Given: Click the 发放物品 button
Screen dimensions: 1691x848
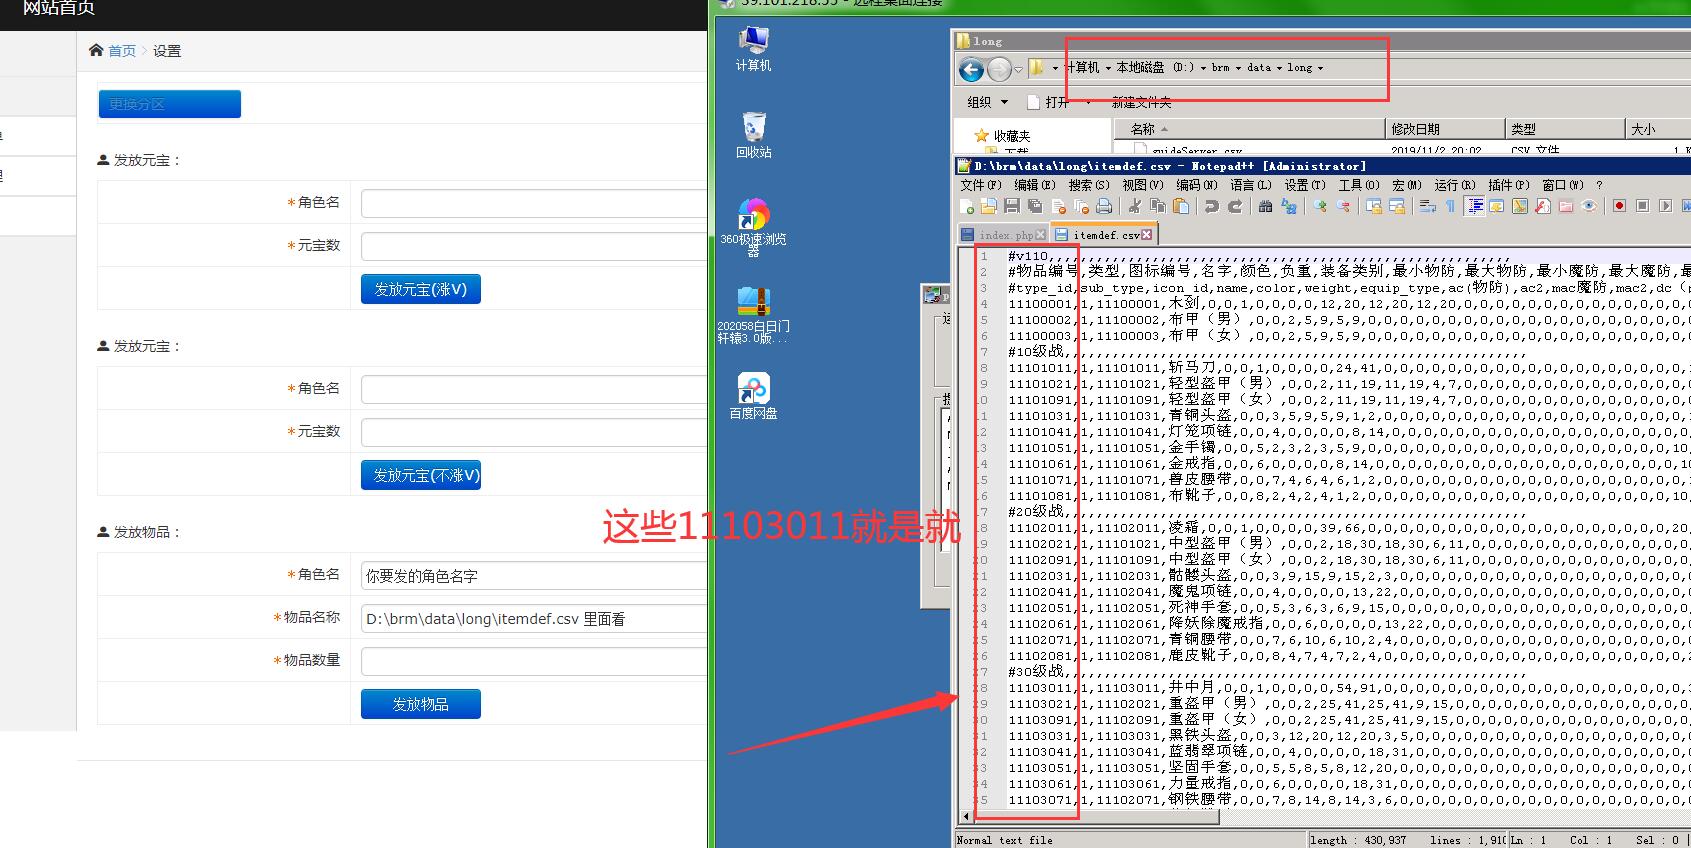Looking at the screenshot, I should [420, 704].
